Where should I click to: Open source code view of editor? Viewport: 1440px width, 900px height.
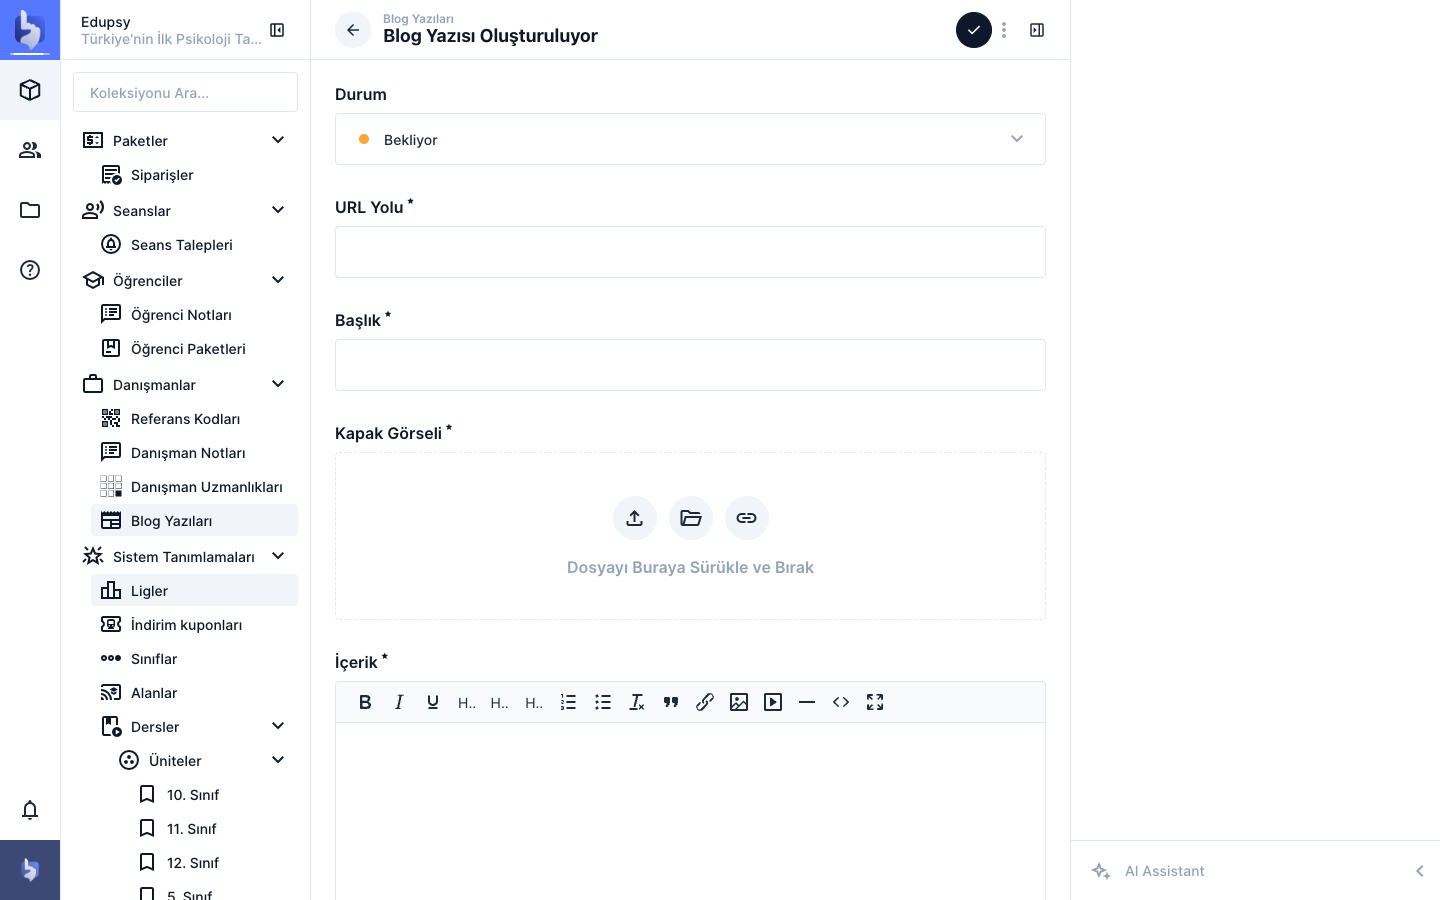click(x=841, y=702)
